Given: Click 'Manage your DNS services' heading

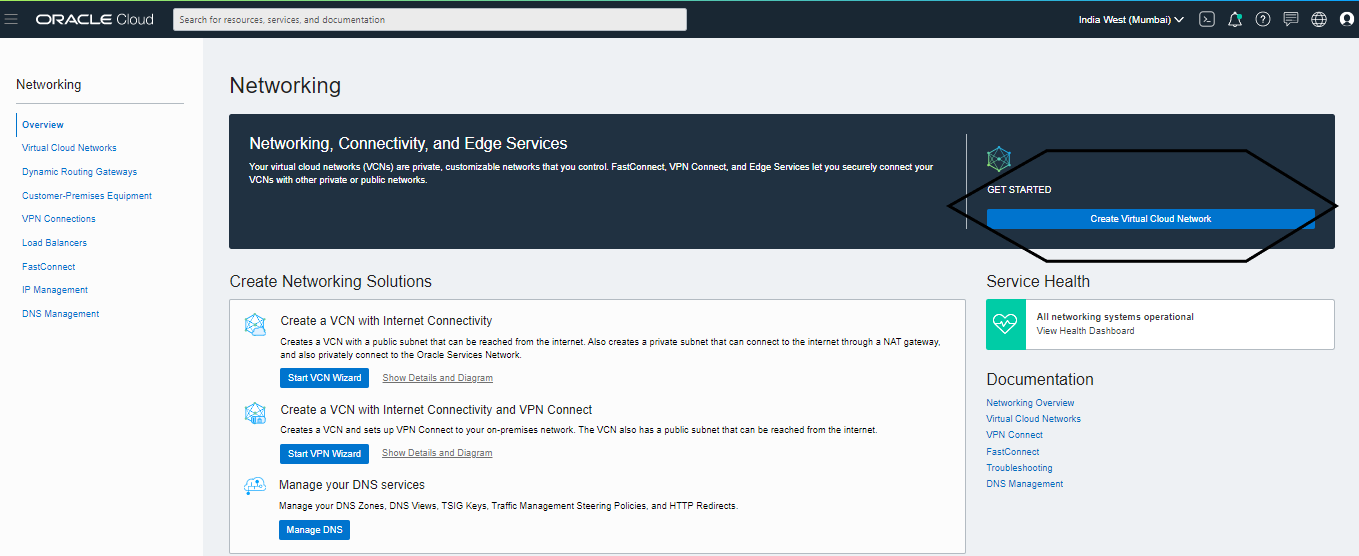Looking at the screenshot, I should coord(352,485).
